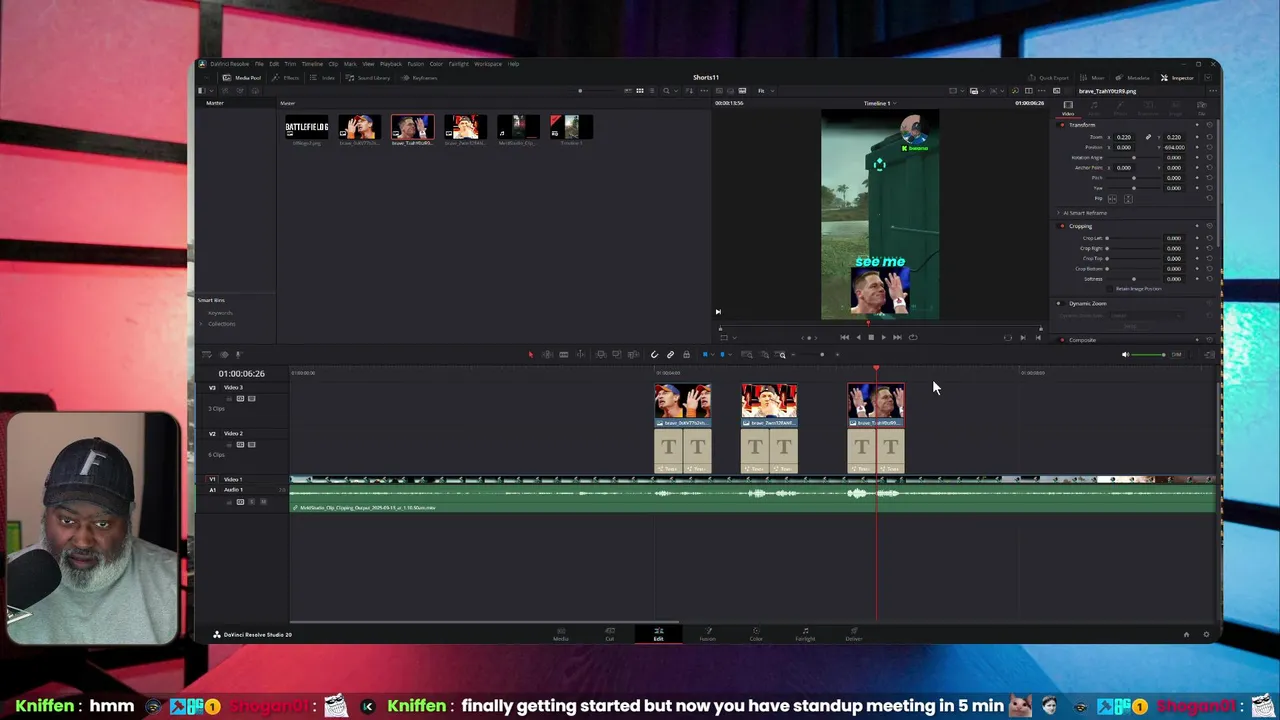Open the File menu
This screenshot has height=720, width=1280.
259,64
